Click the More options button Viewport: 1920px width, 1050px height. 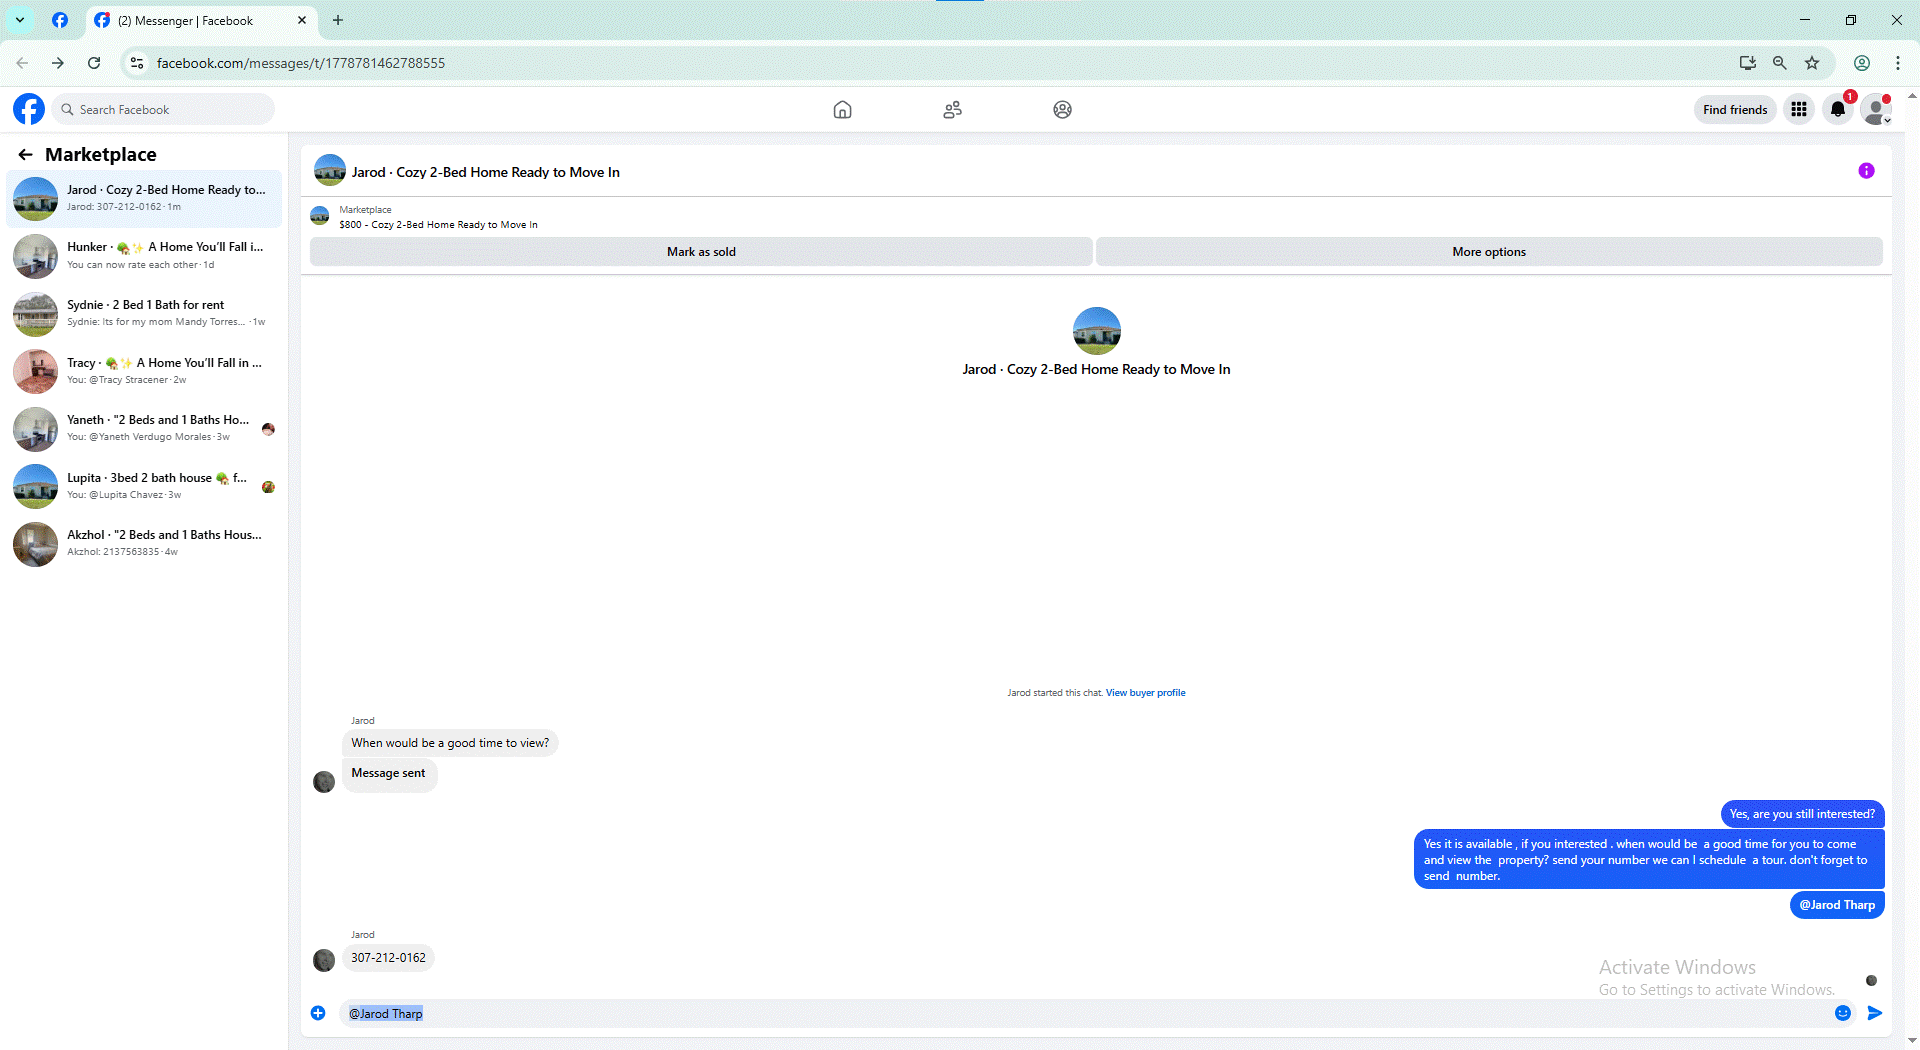[1489, 252]
